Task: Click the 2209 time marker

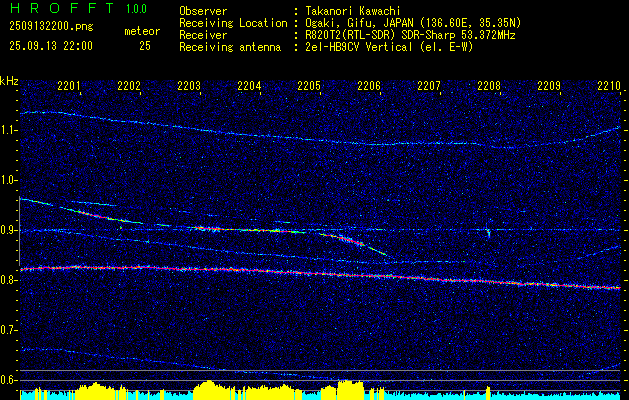Action: pos(549,85)
